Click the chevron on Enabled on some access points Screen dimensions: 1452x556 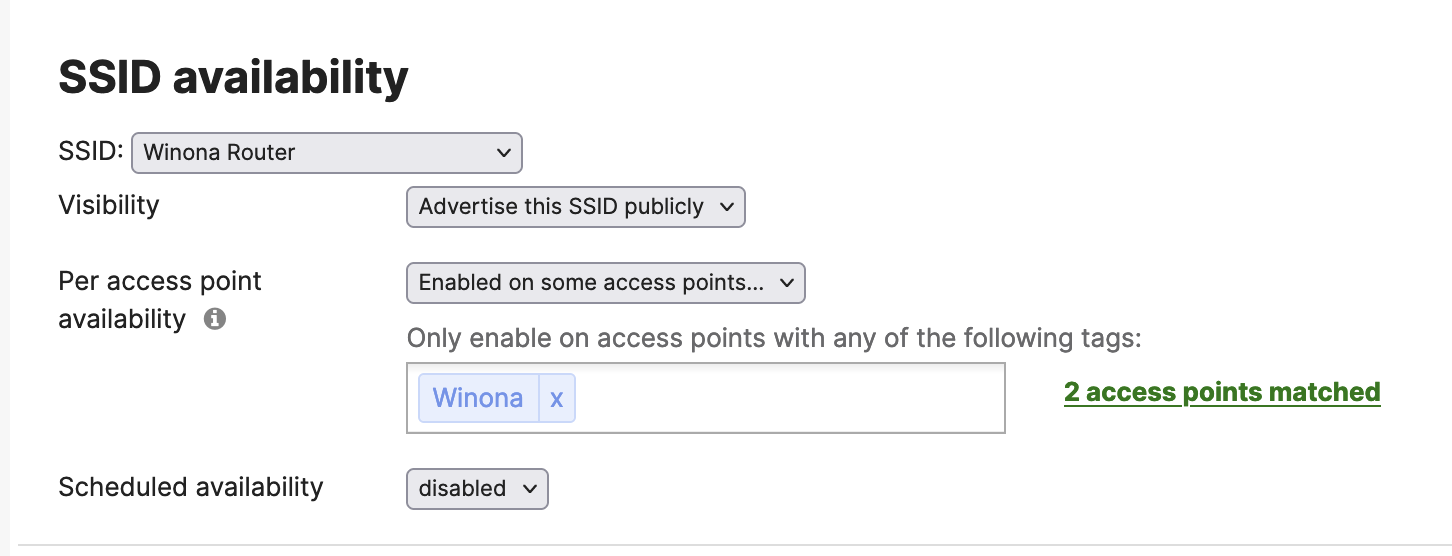[x=786, y=283]
